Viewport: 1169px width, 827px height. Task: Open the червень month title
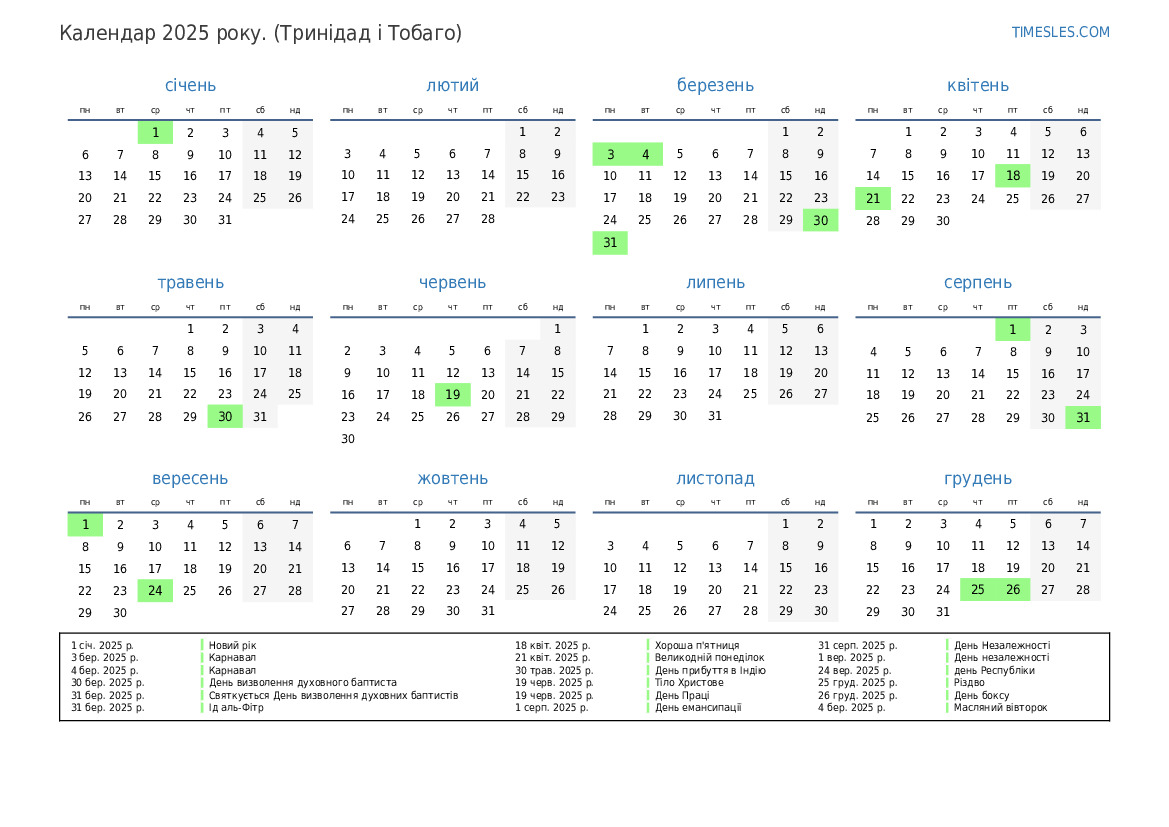[452, 283]
